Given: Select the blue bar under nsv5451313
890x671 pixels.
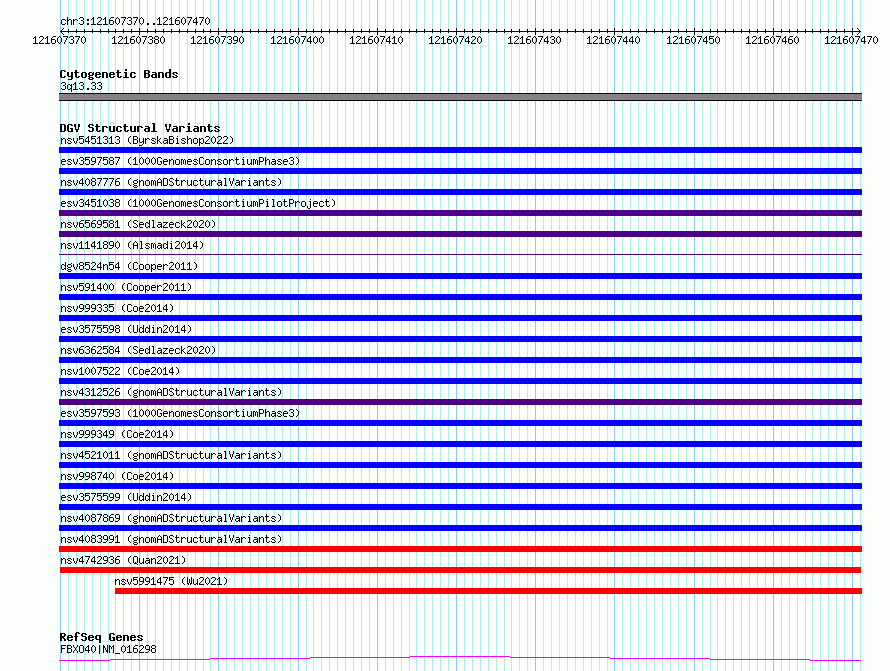Looking at the screenshot, I should coord(460,150).
